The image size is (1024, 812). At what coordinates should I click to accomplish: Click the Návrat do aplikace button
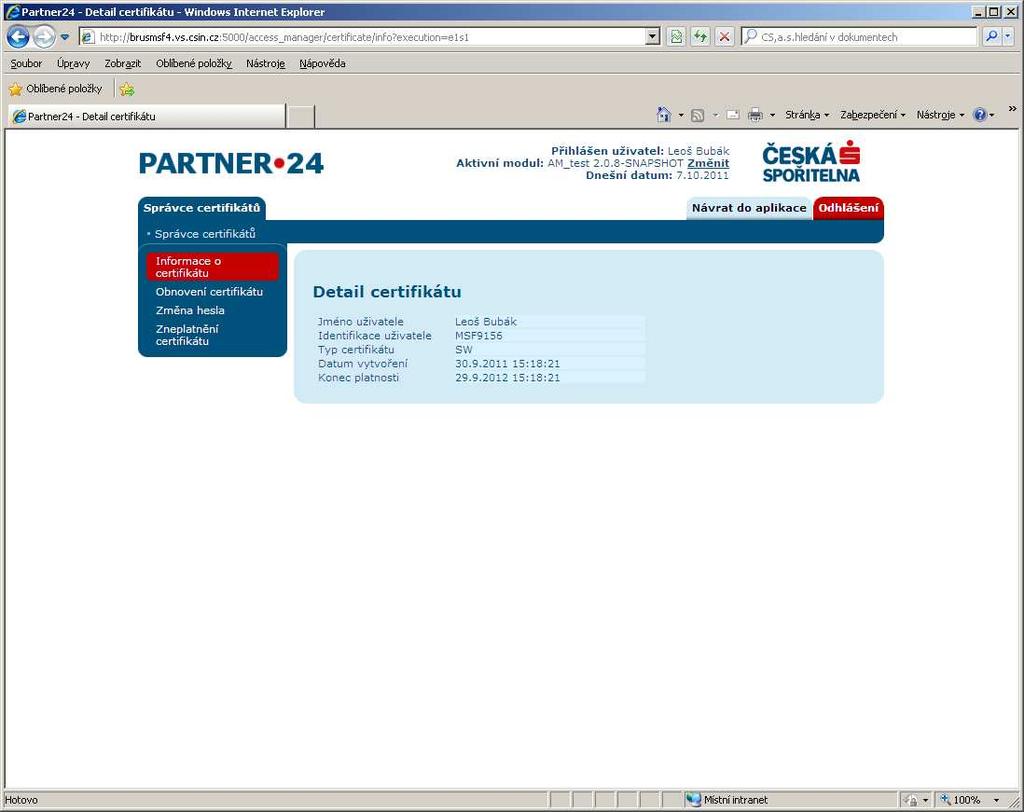[x=749, y=208]
